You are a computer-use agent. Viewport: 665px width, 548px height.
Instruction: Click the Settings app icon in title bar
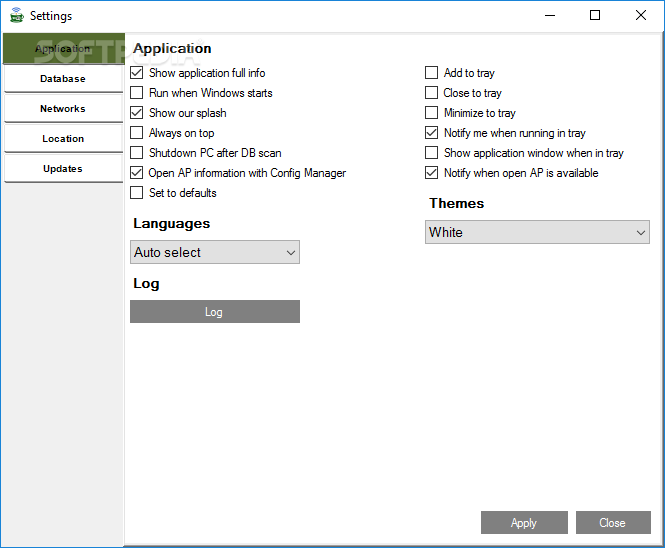tap(17, 15)
